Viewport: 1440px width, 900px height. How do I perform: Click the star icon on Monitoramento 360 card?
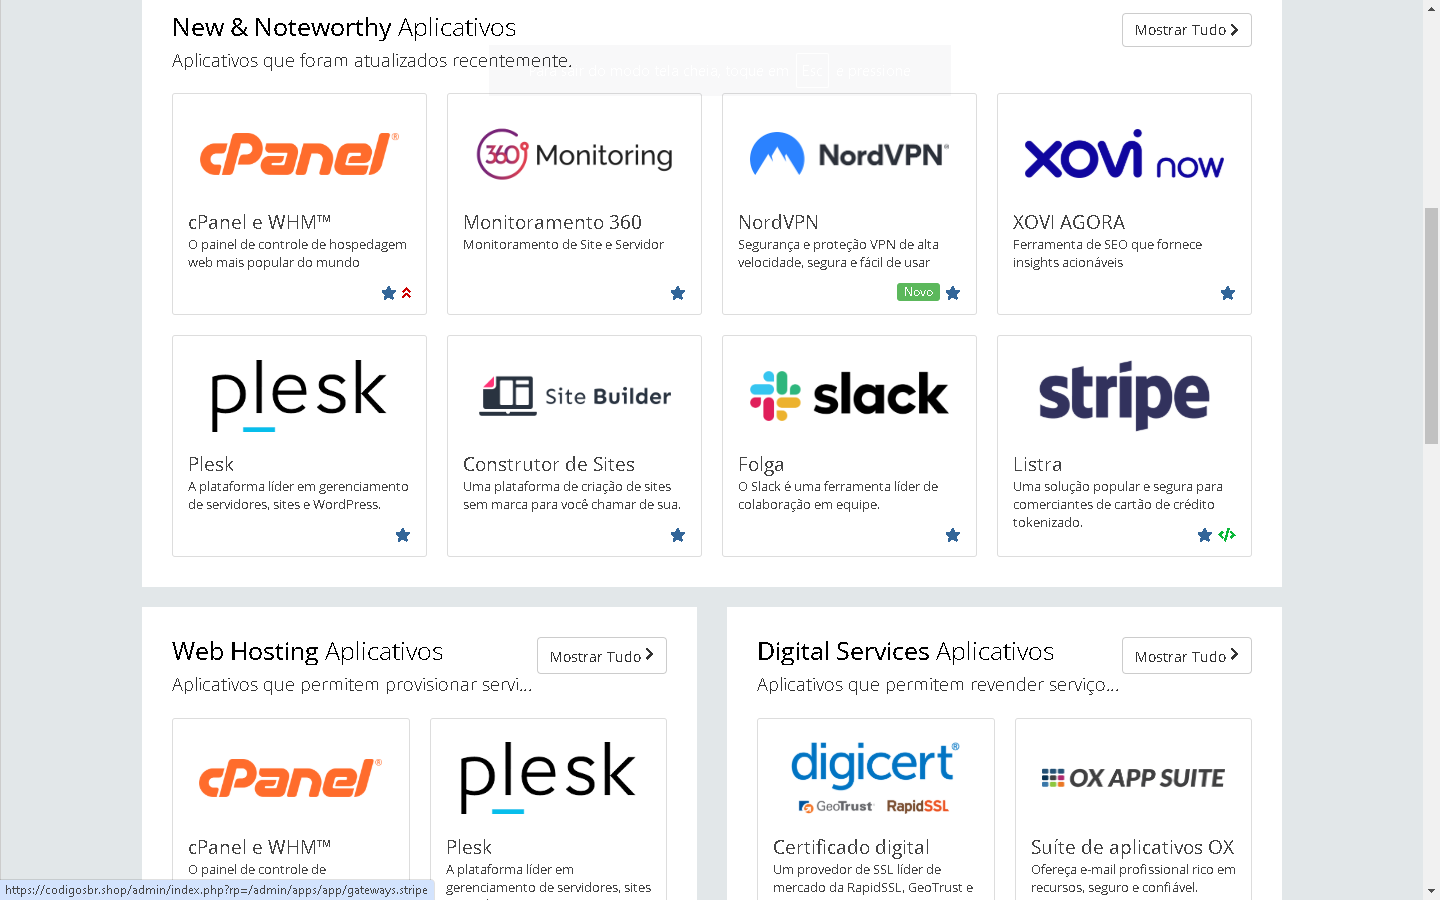pos(678,293)
